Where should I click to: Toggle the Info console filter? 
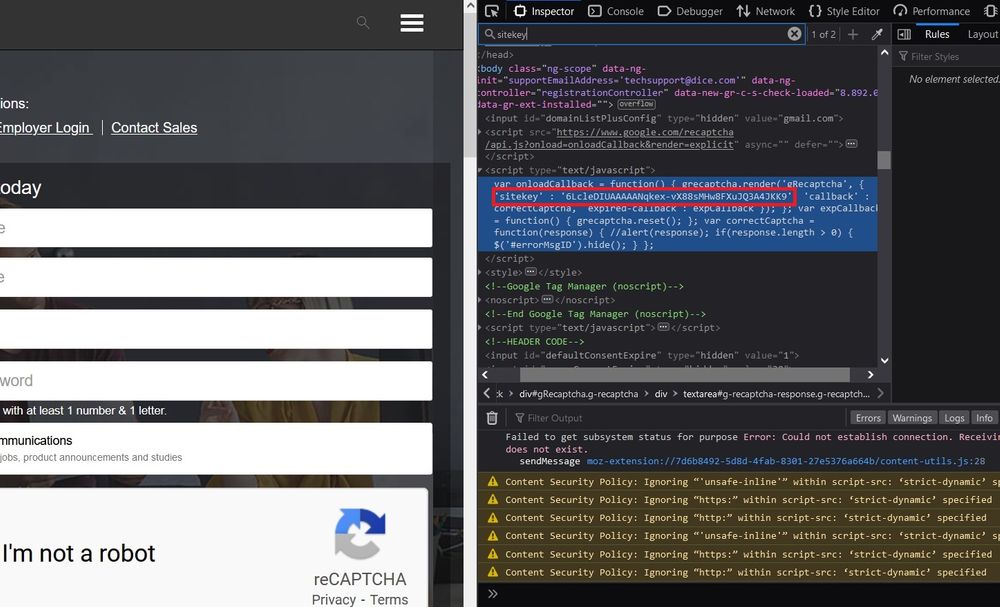click(x=984, y=418)
